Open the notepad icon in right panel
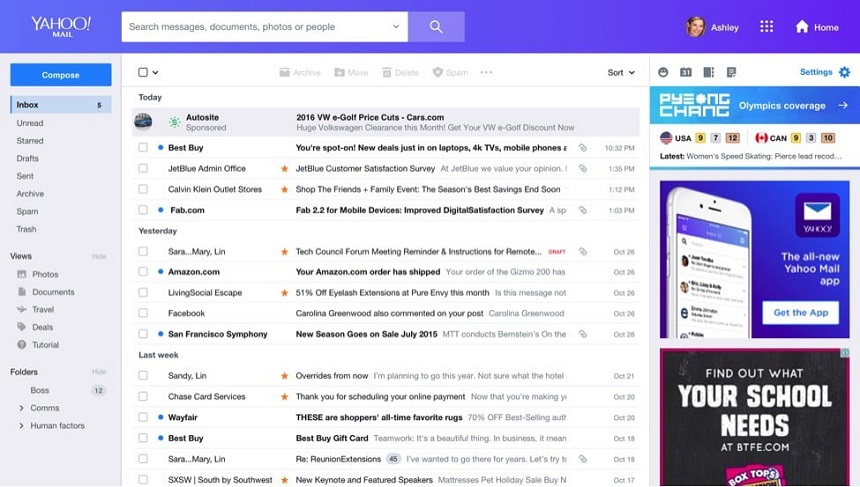Screen dimensions: 860x487 click(x=731, y=72)
